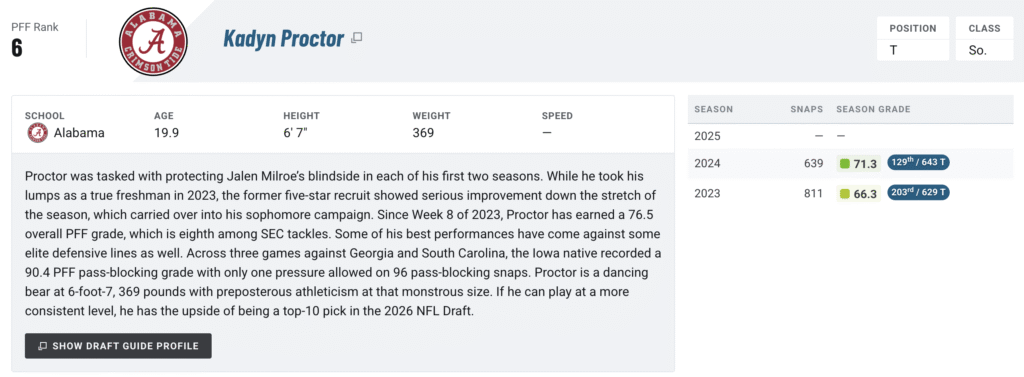The width and height of the screenshot is (1024, 377).
Task: Select the 203rd / 629 T rank badge
Action: click(918, 193)
